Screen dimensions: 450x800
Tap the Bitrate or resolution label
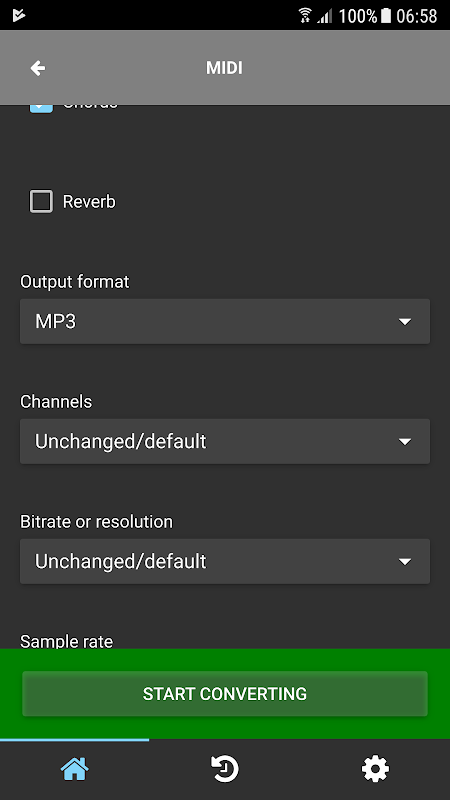click(96, 521)
